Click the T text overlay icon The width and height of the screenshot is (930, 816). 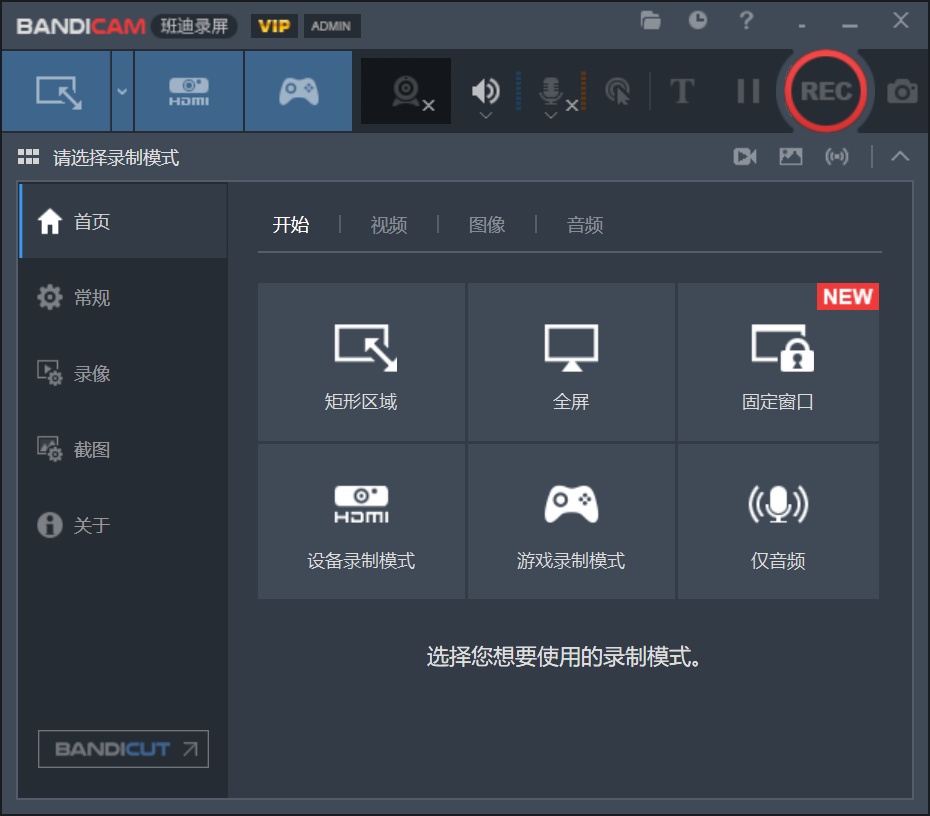pyautogui.click(x=683, y=91)
